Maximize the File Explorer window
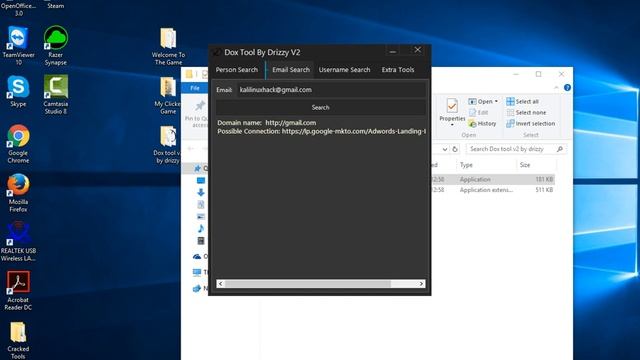 [x=538, y=74]
